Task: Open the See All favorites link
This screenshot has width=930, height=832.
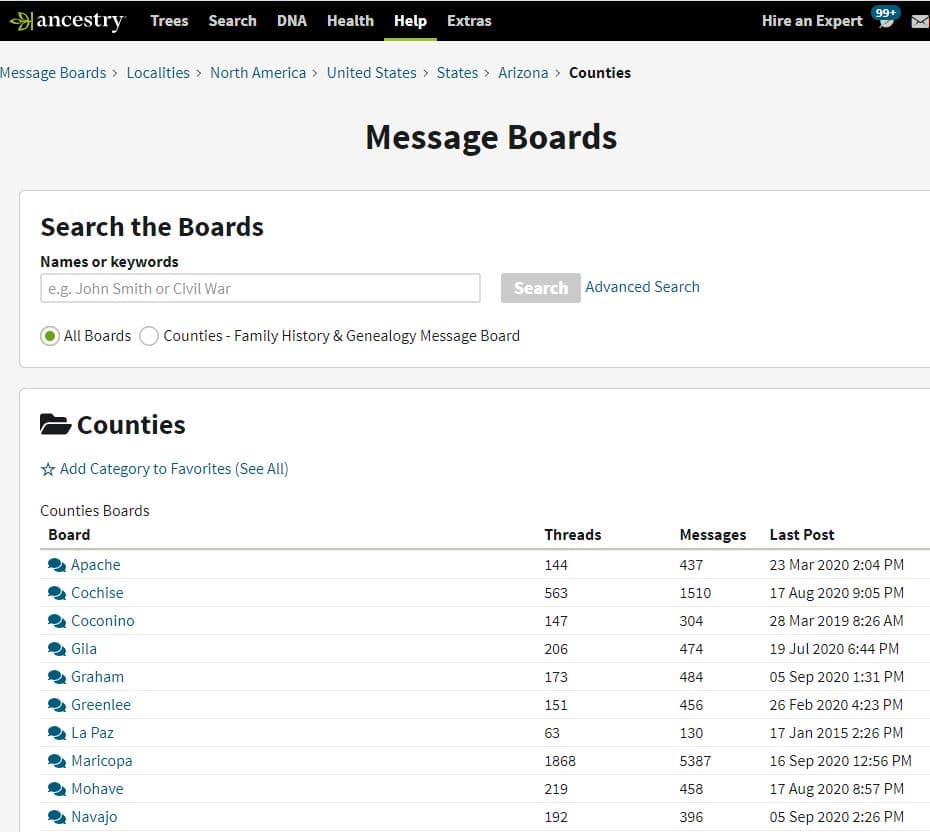Action: [263, 469]
